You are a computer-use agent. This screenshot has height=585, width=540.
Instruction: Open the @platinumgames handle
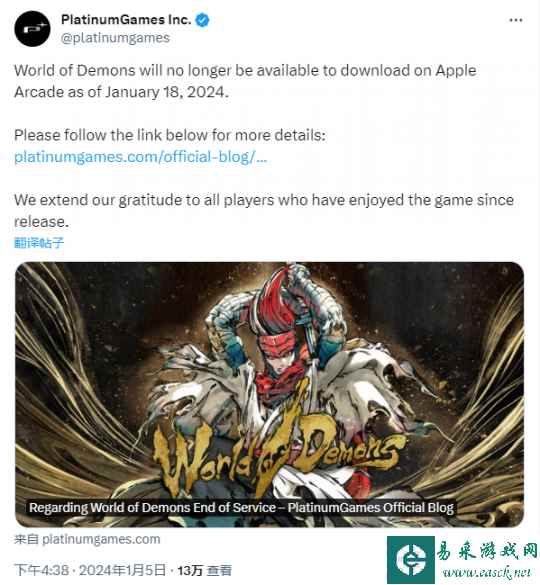(x=115, y=38)
